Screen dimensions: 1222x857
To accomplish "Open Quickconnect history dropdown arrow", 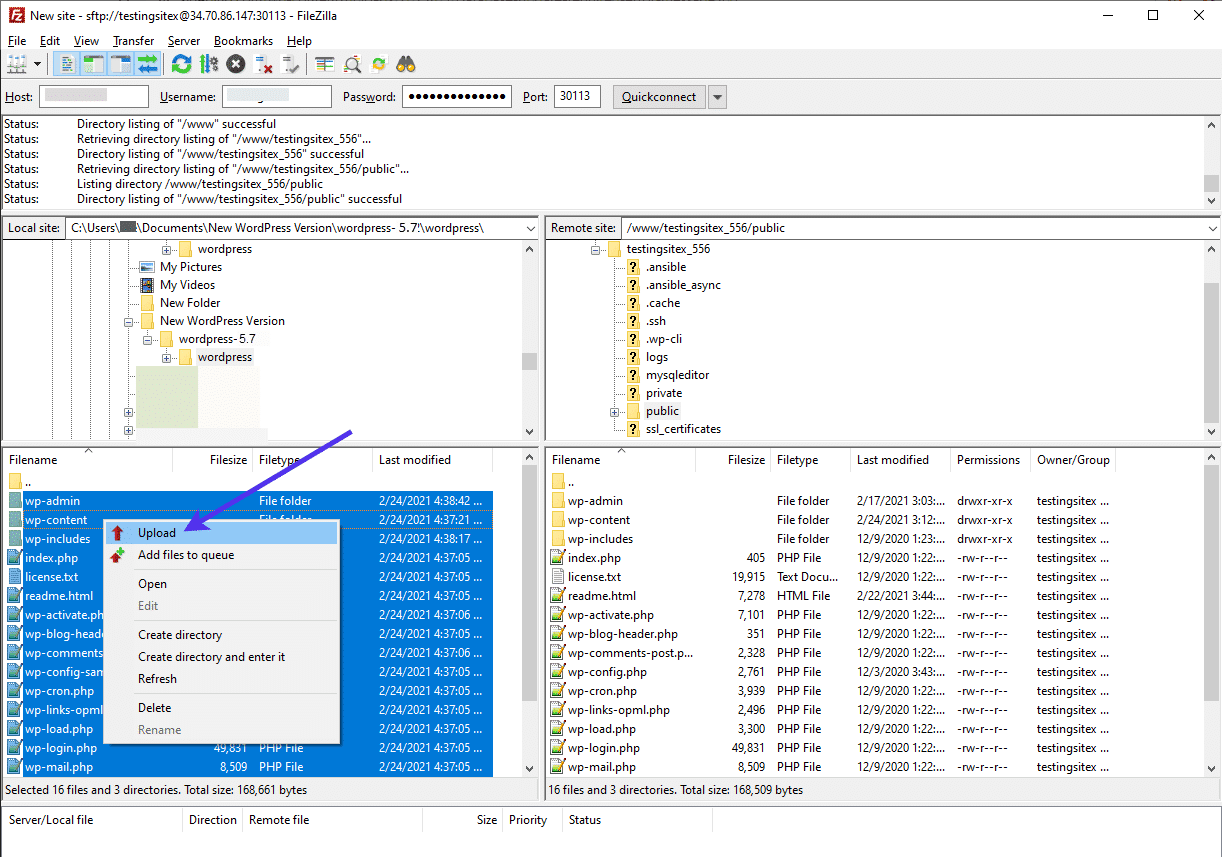I will tap(717, 97).
